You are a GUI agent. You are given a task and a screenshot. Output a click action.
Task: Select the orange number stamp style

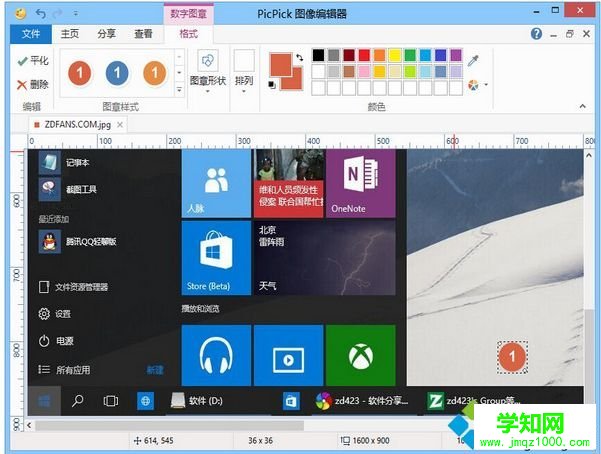154,73
